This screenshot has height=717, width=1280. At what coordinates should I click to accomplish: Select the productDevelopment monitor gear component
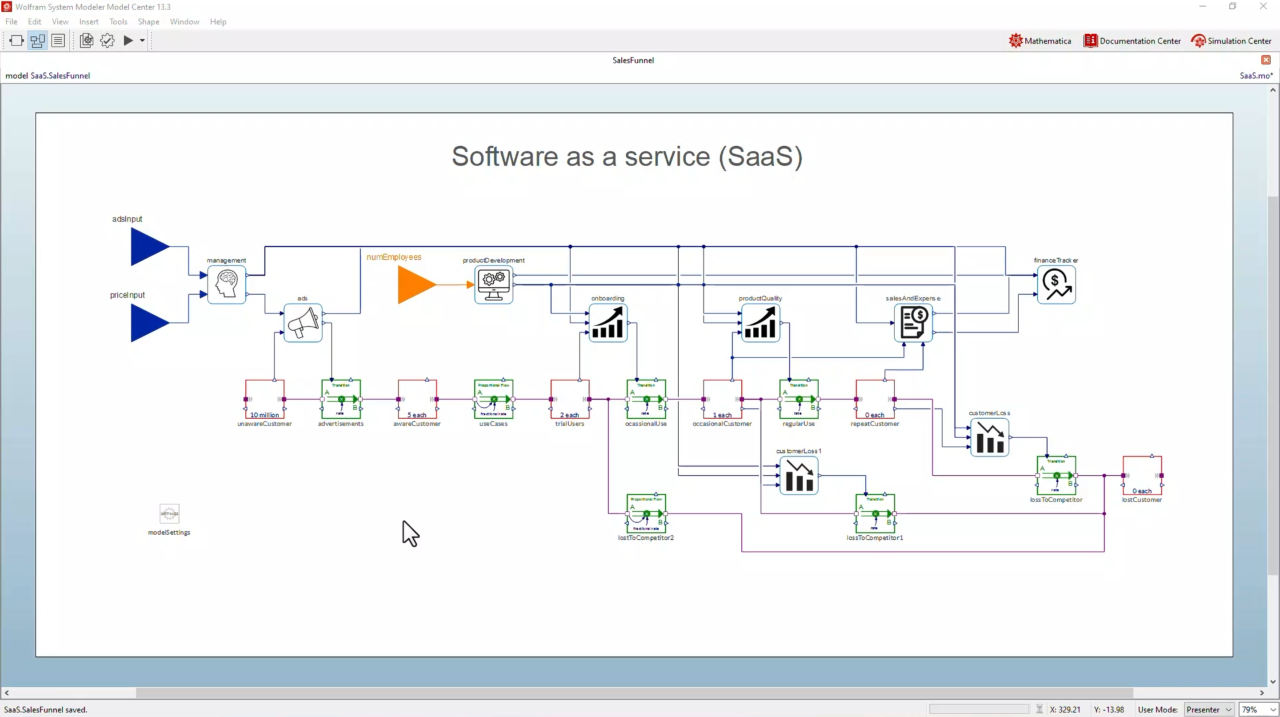click(494, 285)
